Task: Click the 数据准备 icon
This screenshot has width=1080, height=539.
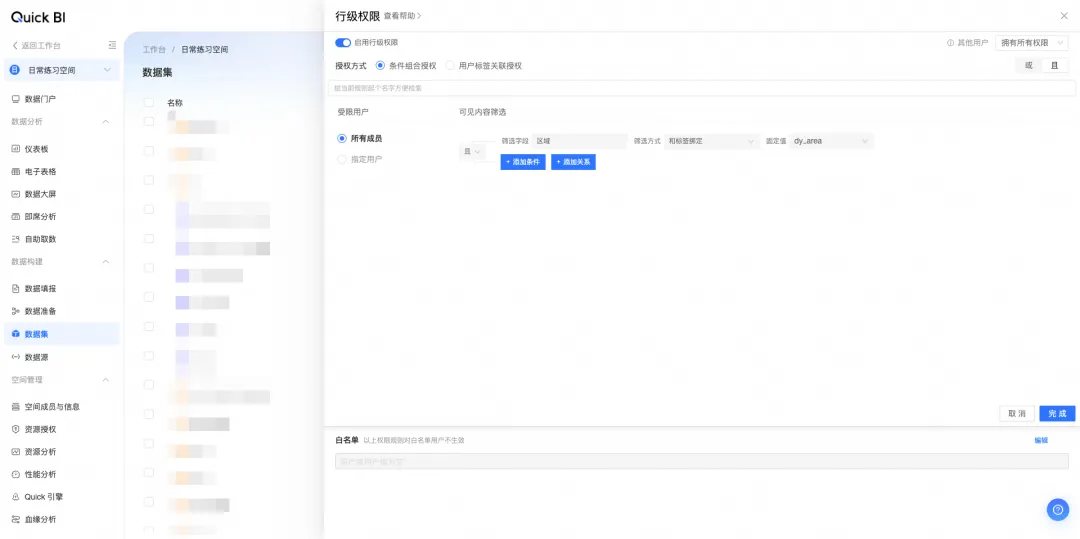Action: pyautogui.click(x=16, y=311)
